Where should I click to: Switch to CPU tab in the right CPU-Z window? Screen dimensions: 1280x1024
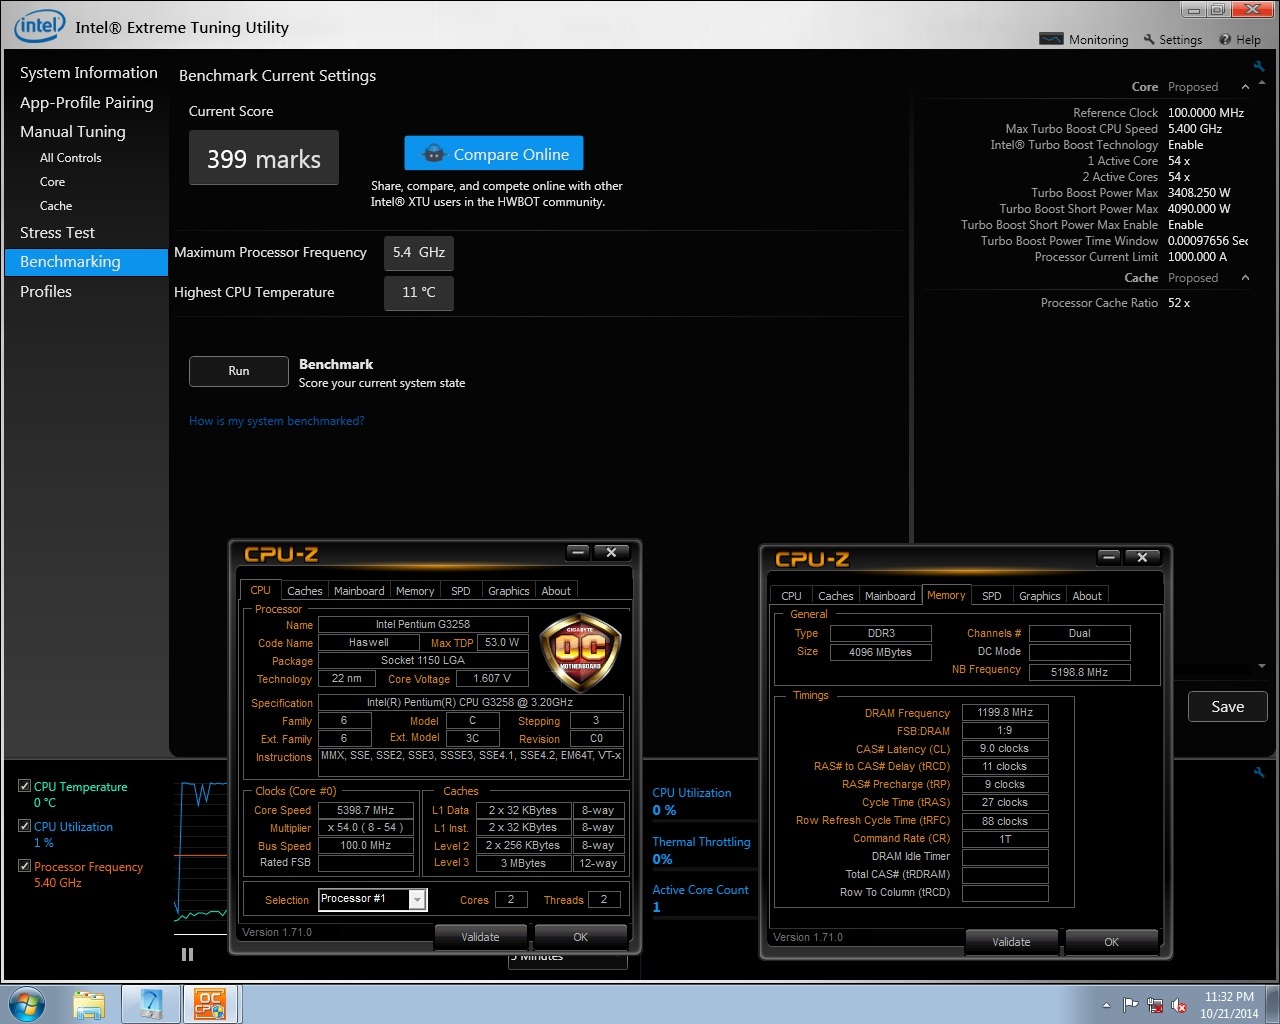(791, 596)
